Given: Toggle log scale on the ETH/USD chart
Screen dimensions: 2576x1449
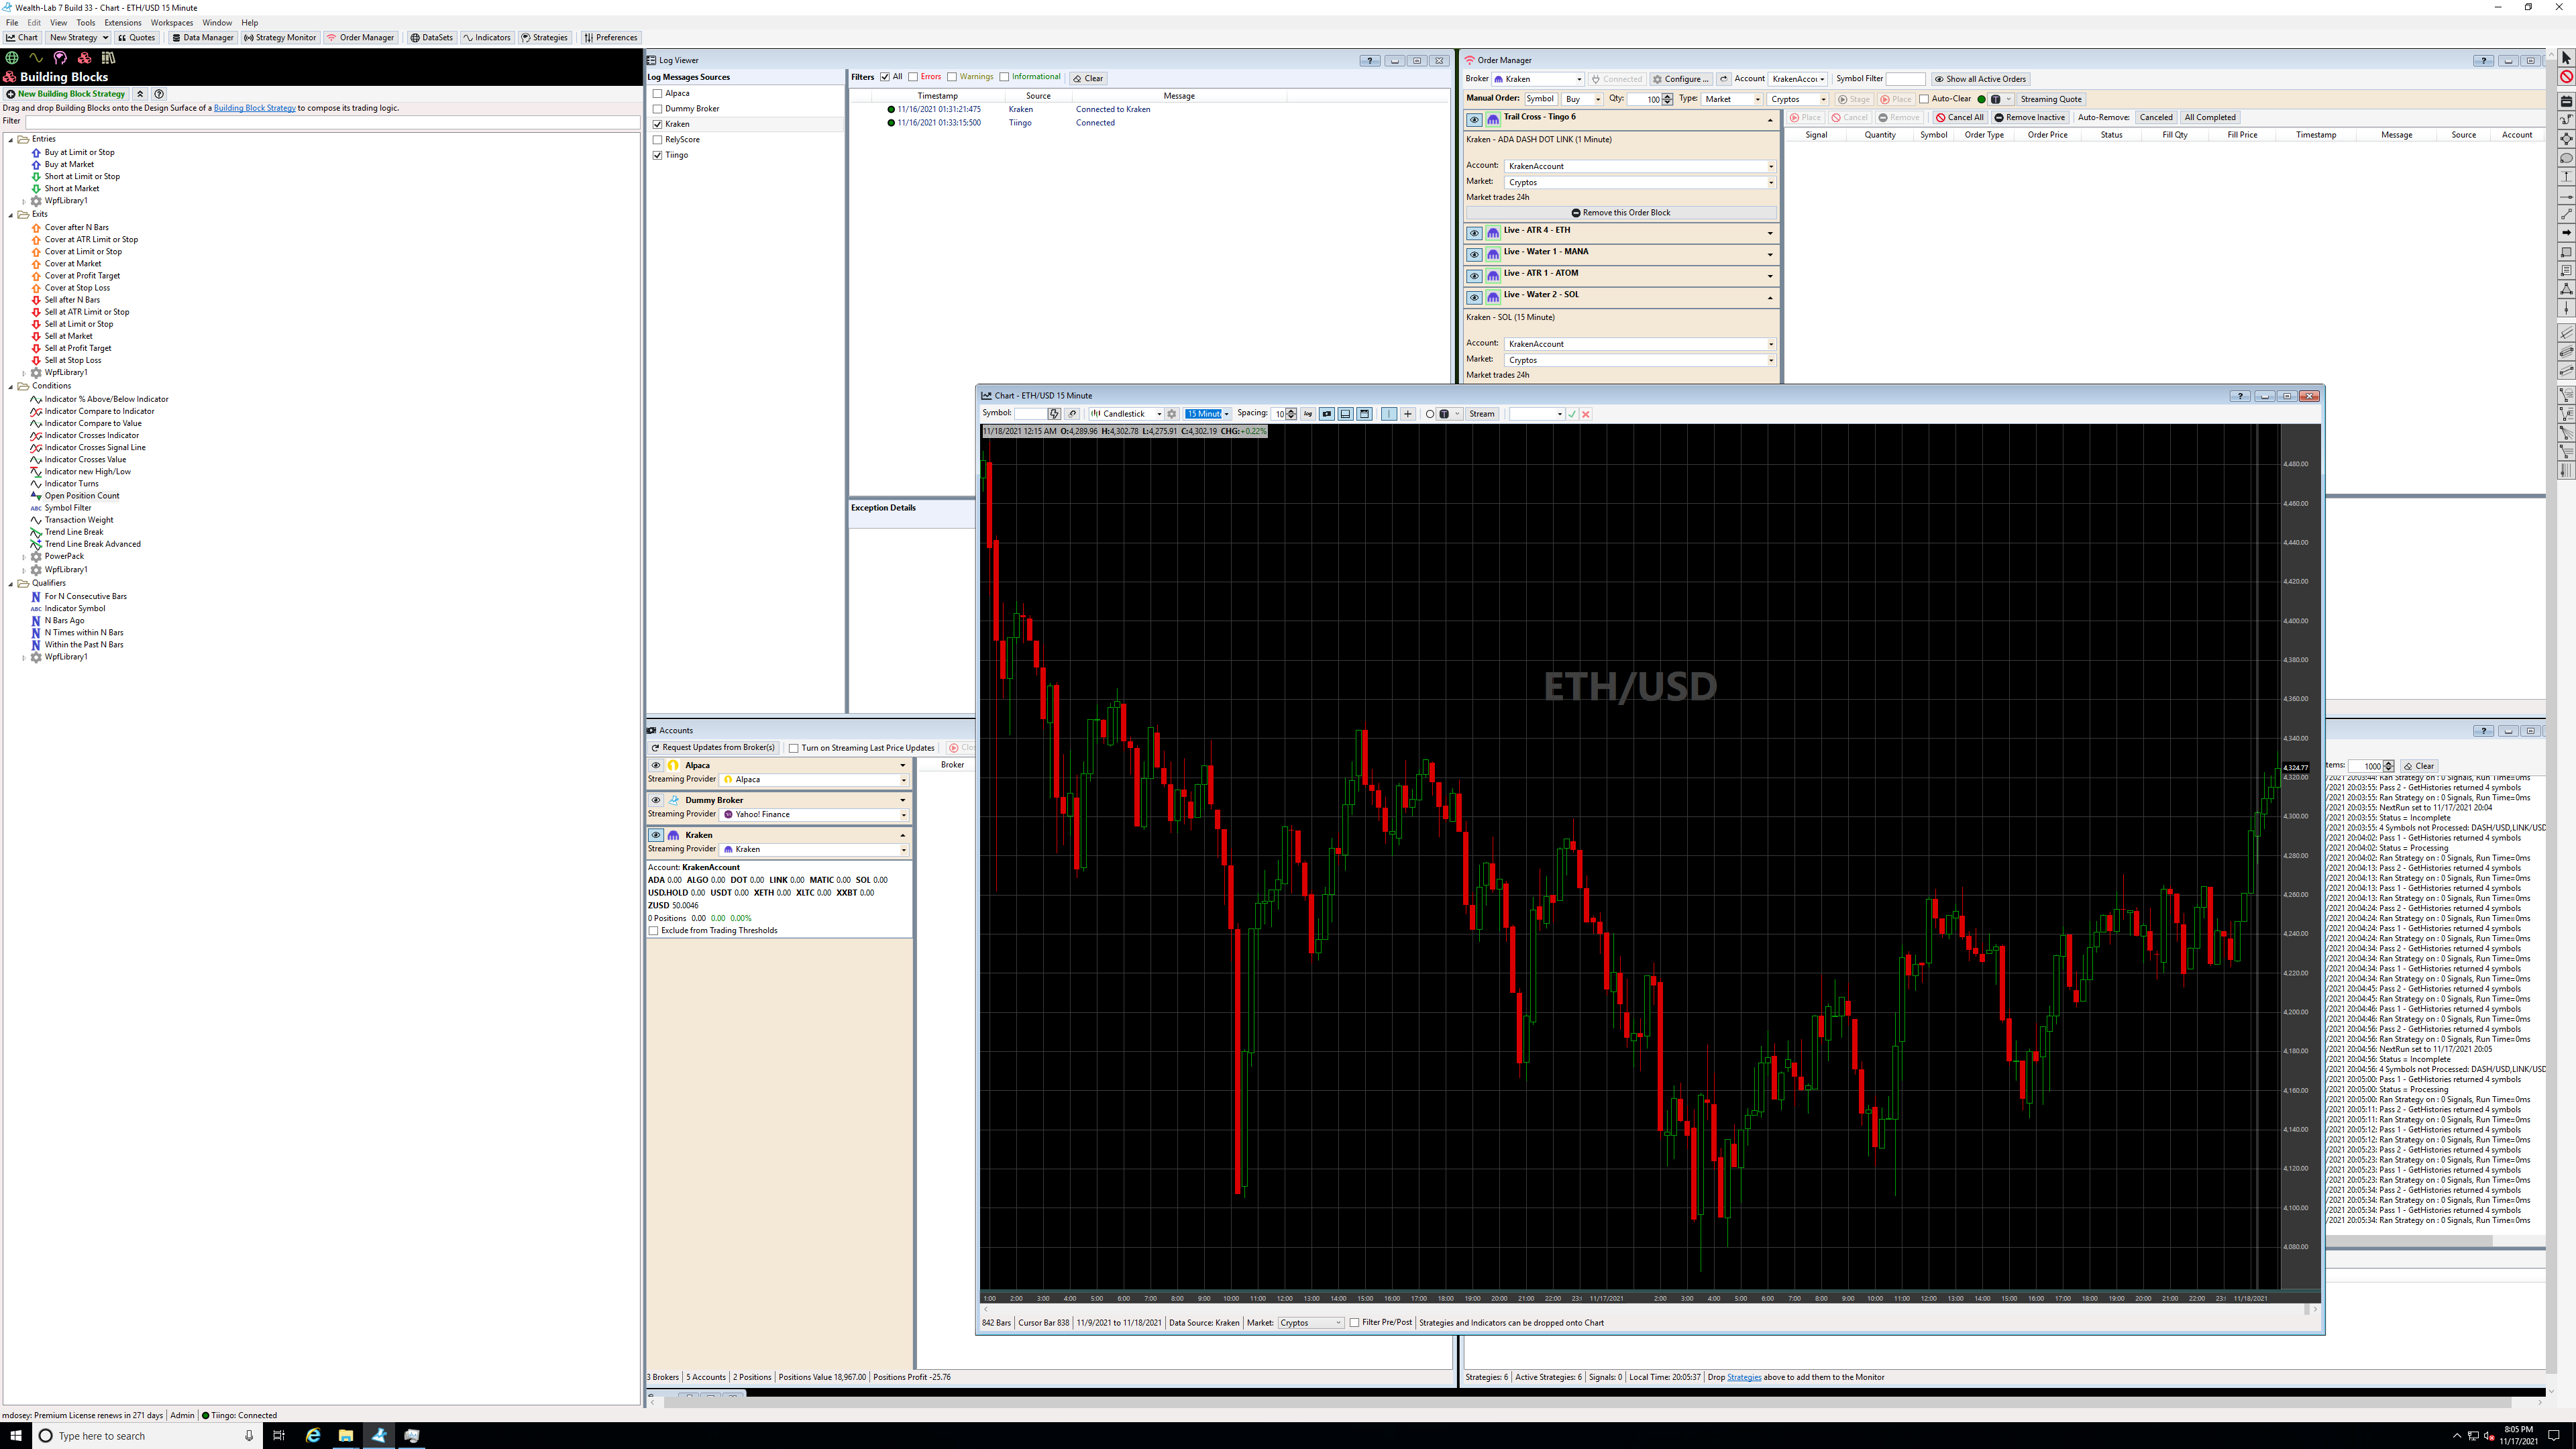Looking at the screenshot, I should pyautogui.click(x=1308, y=413).
